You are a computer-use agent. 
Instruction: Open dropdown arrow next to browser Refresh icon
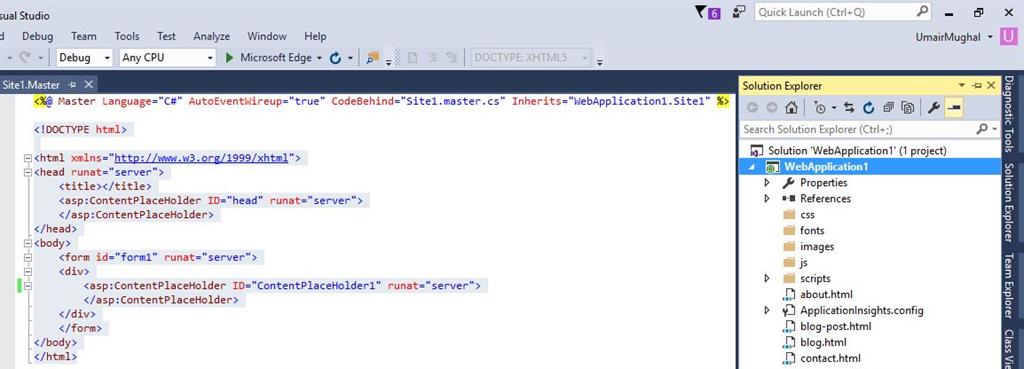click(351, 58)
